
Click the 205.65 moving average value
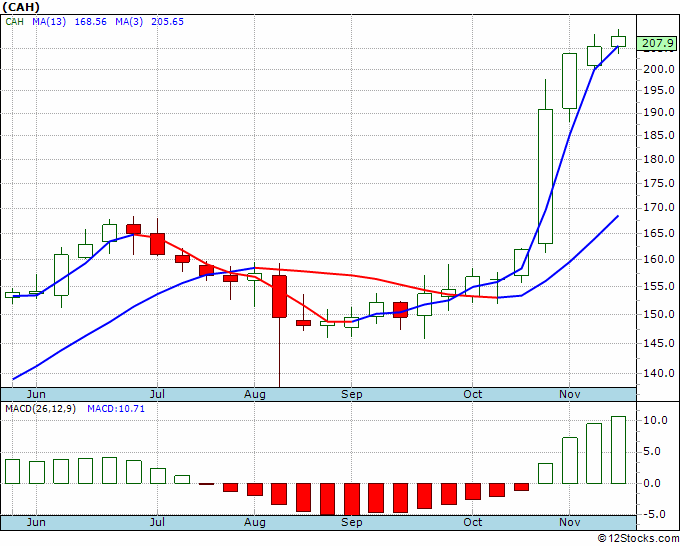click(167, 22)
